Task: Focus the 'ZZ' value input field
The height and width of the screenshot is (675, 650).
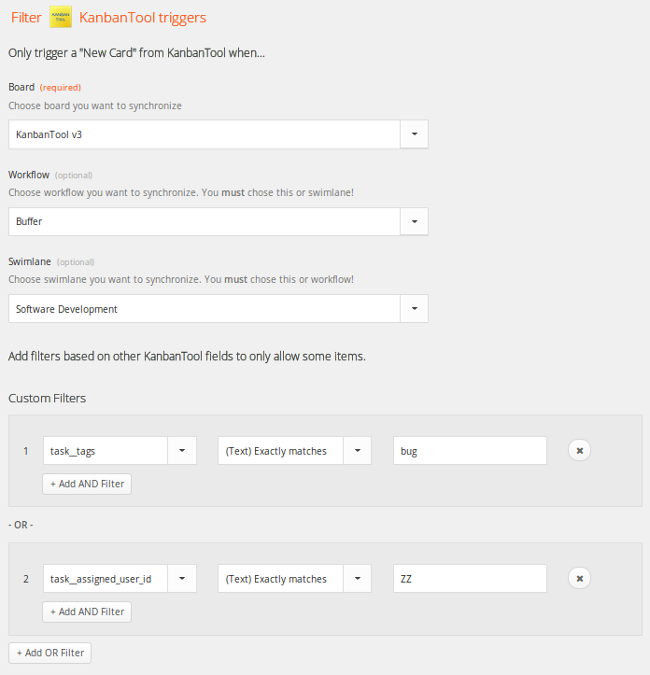Action: (470, 579)
